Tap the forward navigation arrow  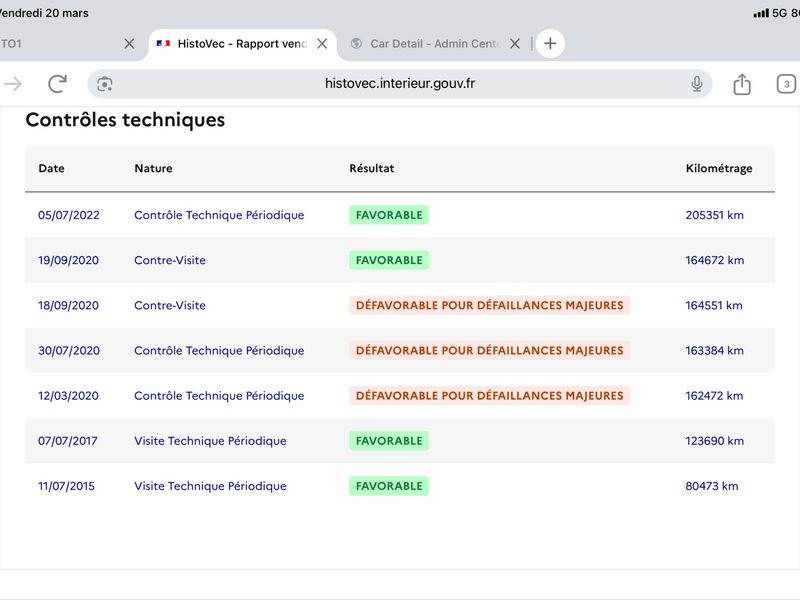(x=13, y=84)
